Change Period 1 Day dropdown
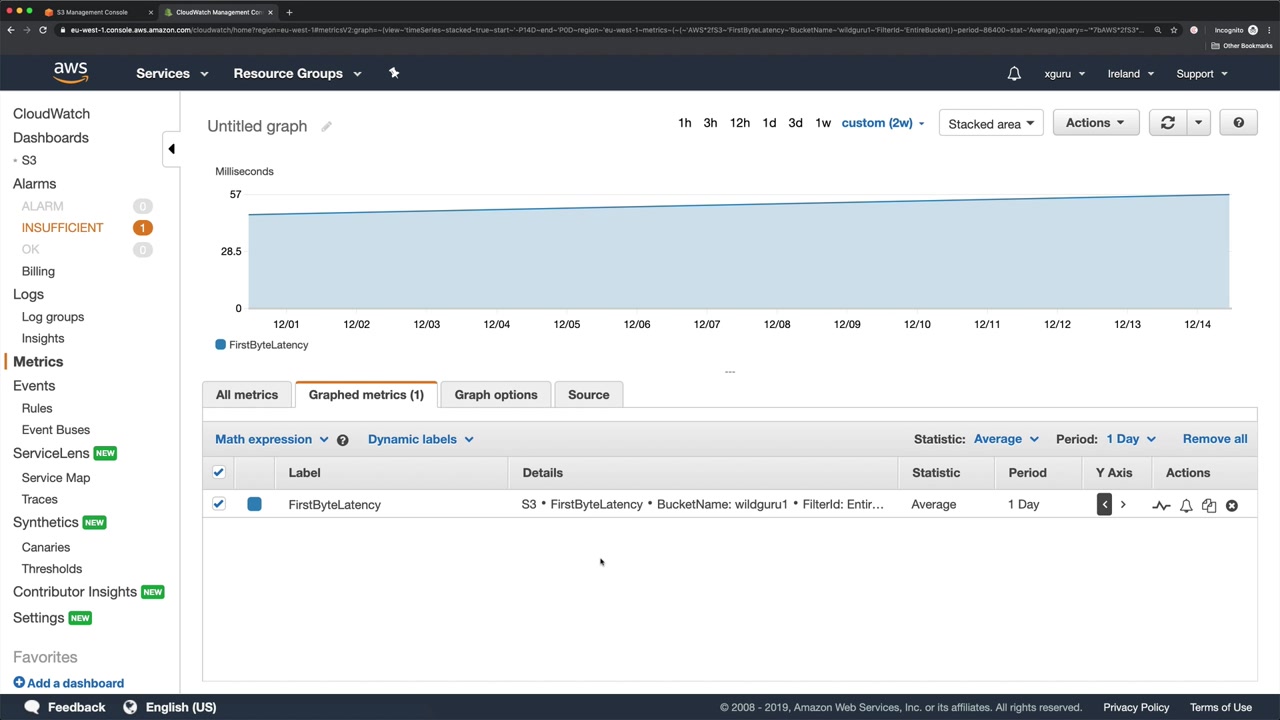 1131,439
